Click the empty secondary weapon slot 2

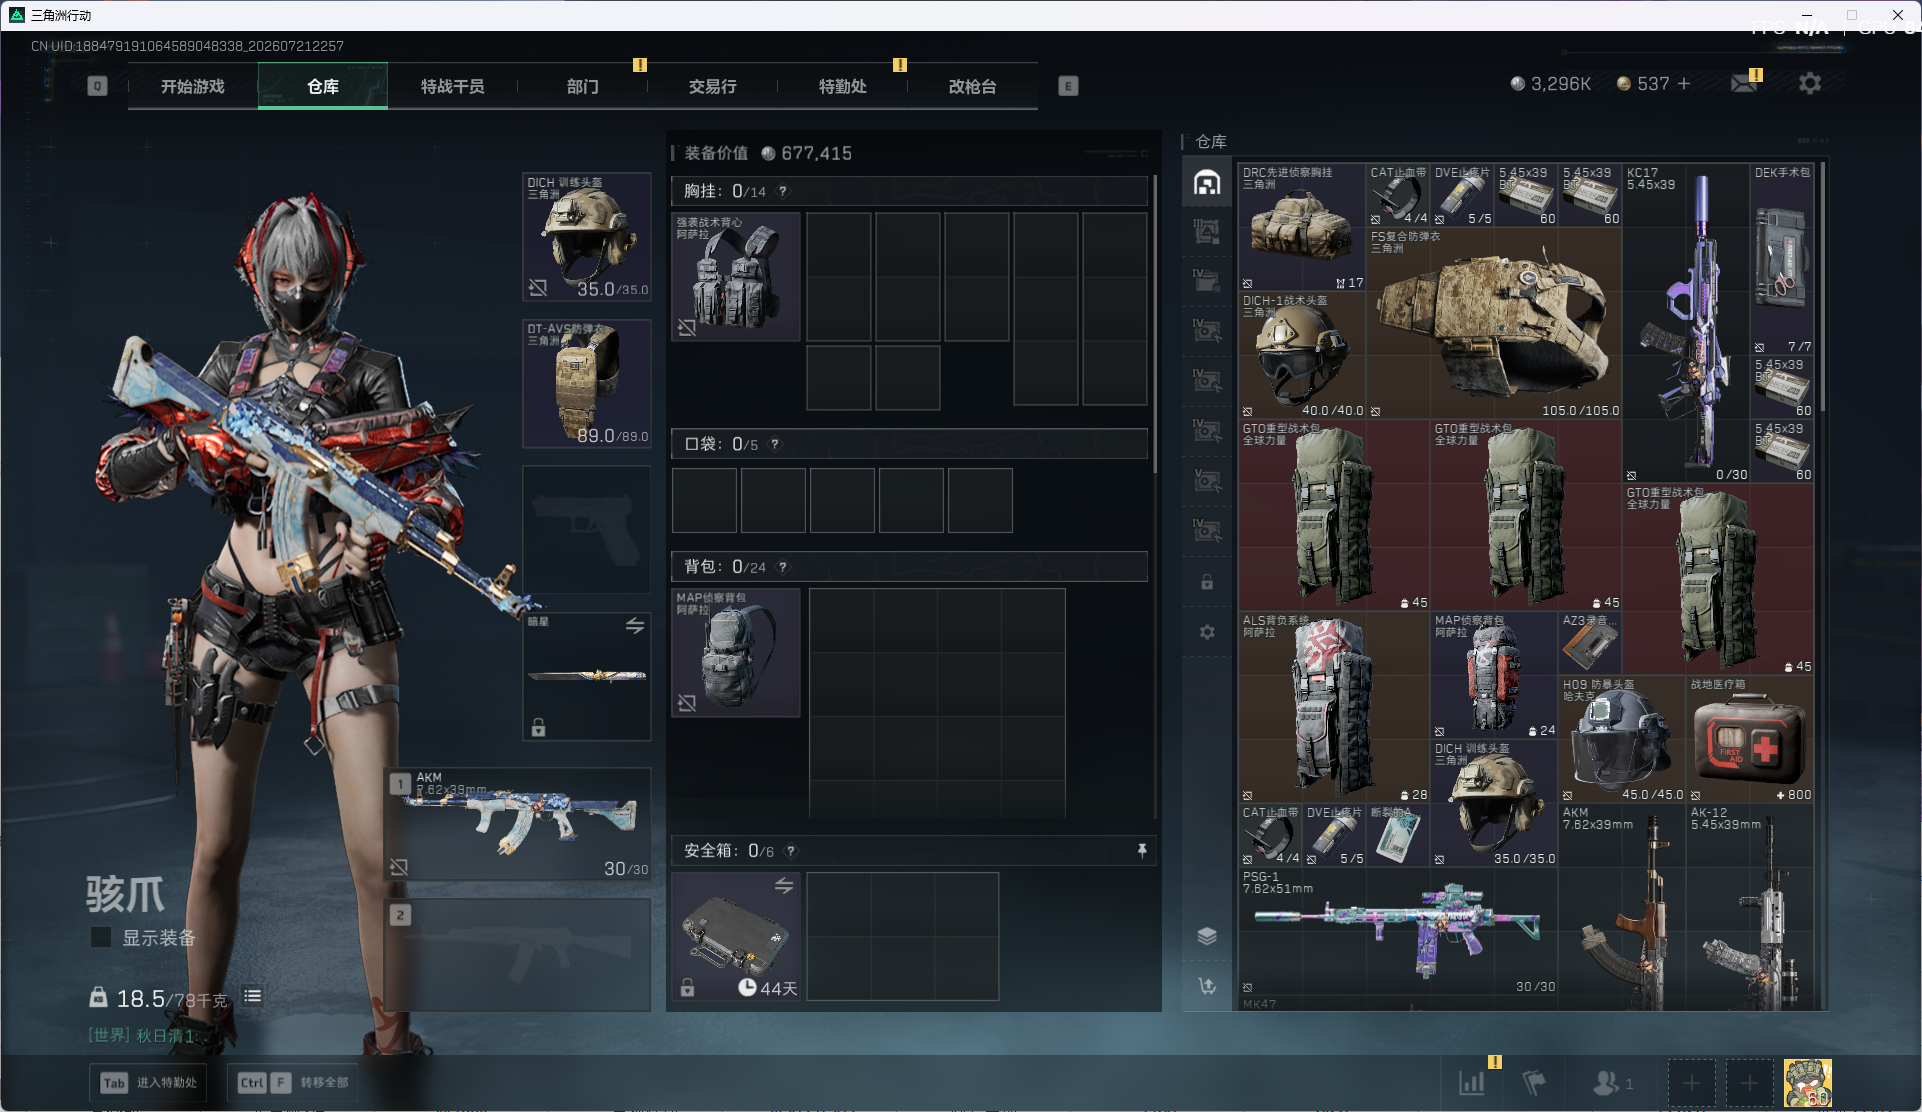coord(518,955)
